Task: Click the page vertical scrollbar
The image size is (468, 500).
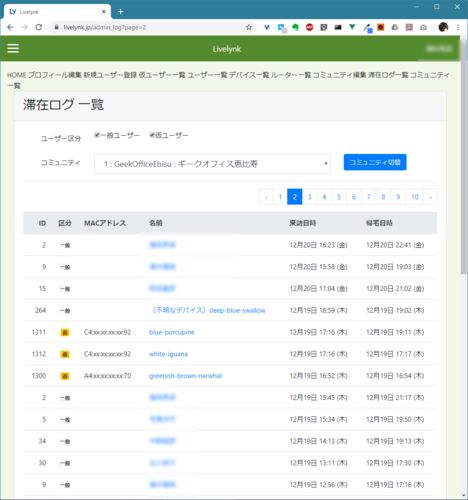Action: [464, 157]
